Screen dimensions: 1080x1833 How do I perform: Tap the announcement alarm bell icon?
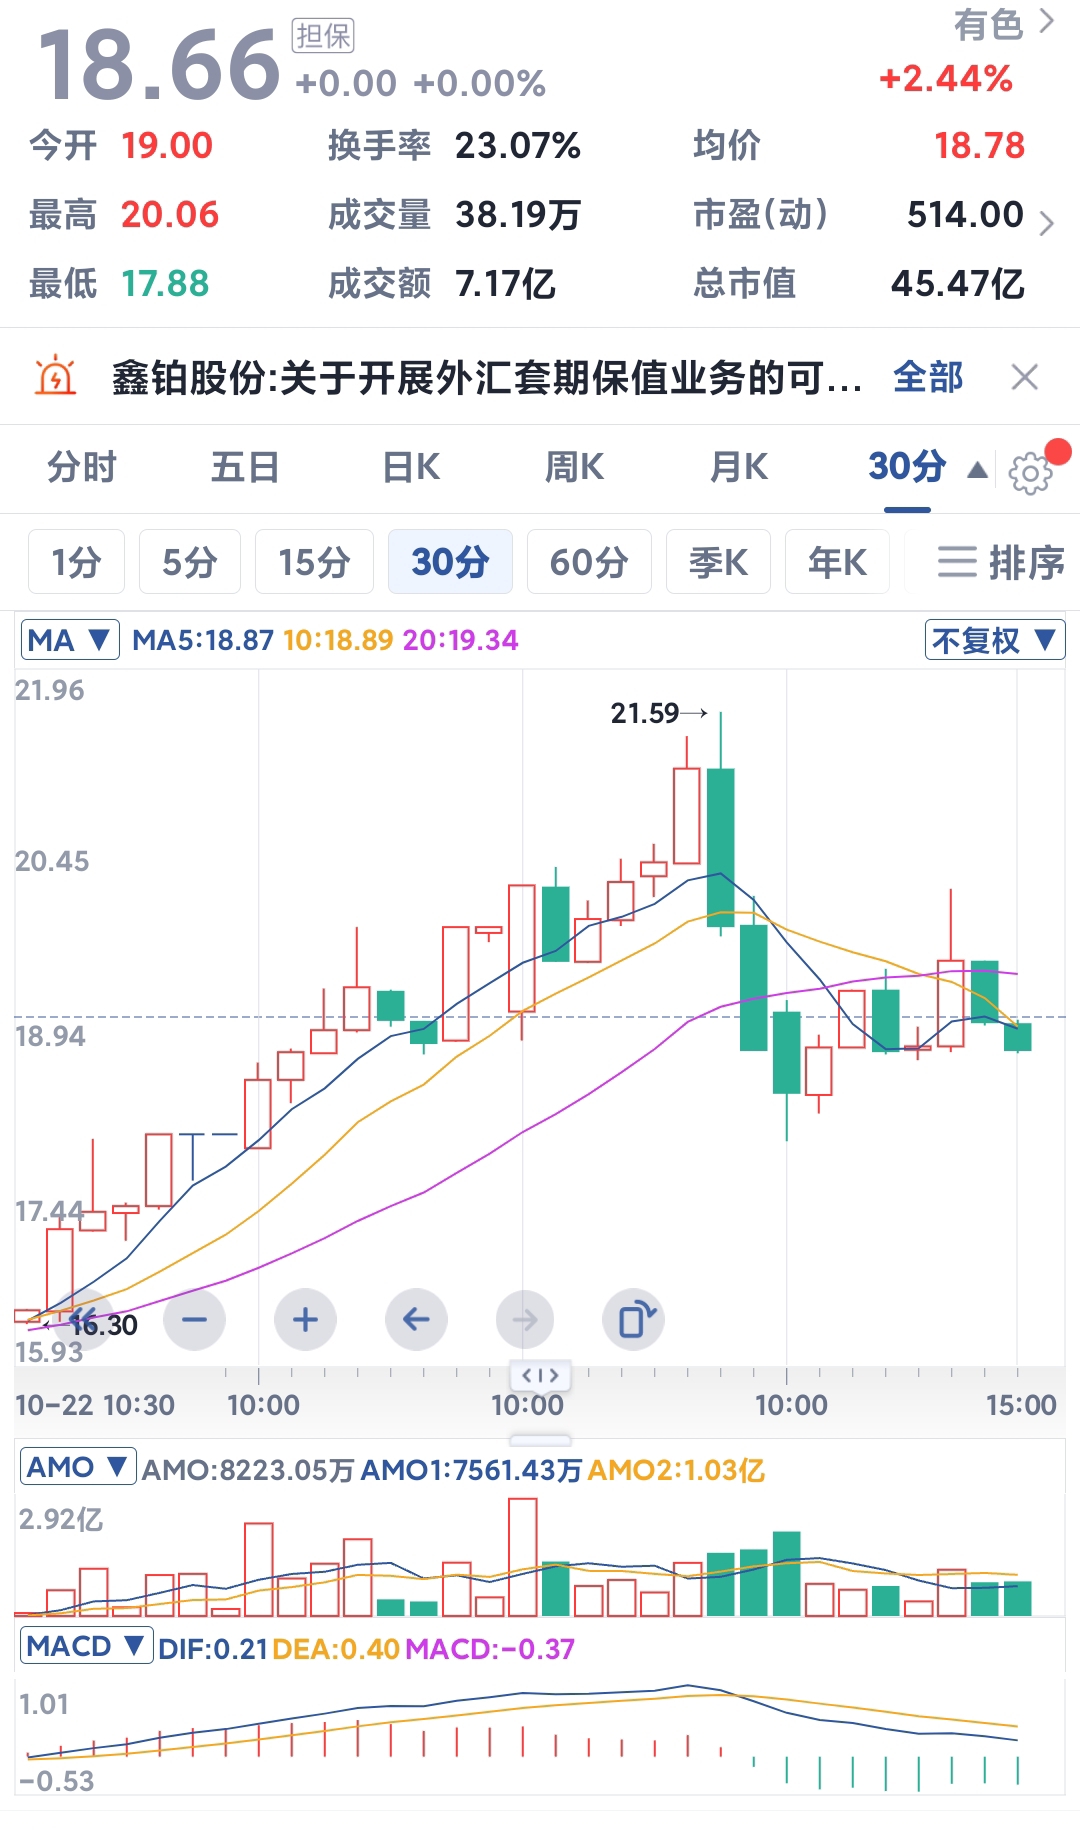[56, 377]
